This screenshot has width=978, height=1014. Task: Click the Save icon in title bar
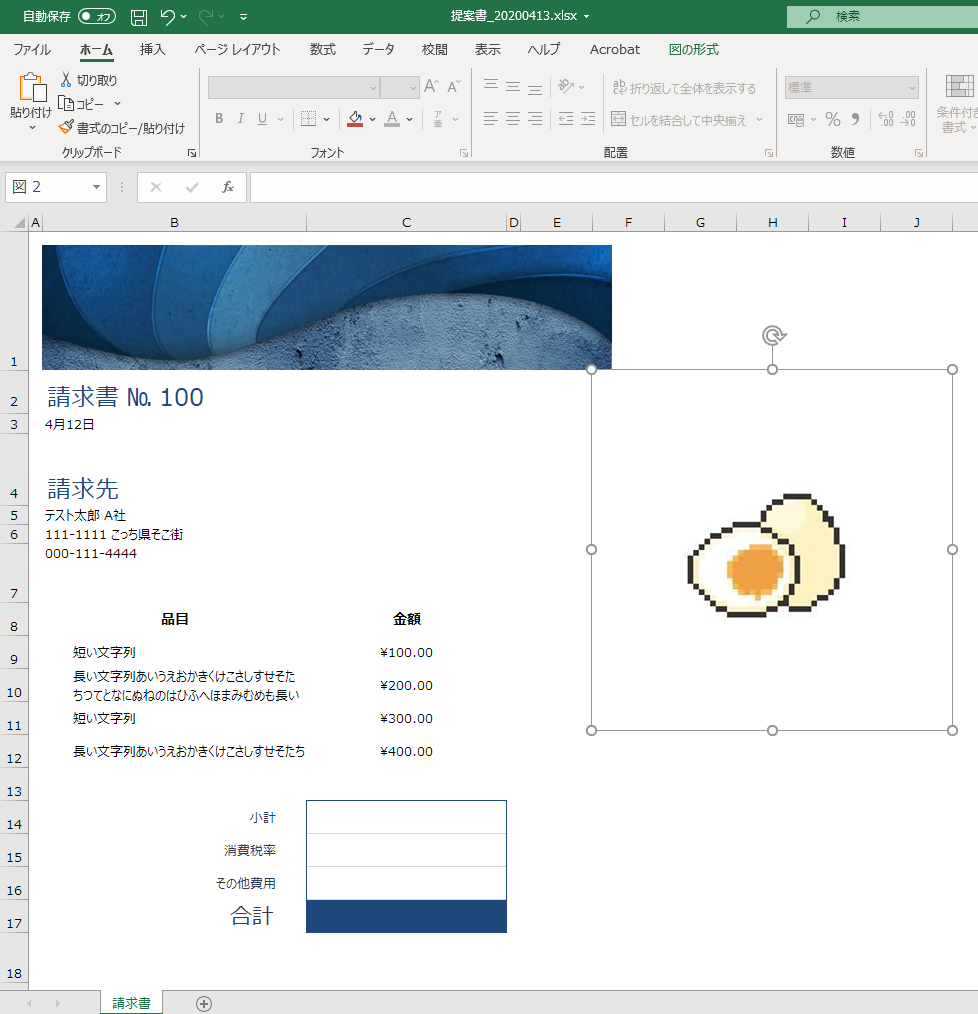(x=138, y=17)
